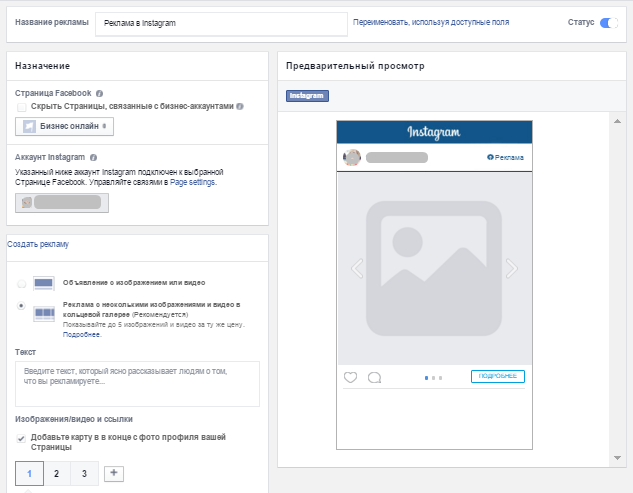Open the Instagram account selector dropdown
633x493 pixels.
[x=62, y=202]
